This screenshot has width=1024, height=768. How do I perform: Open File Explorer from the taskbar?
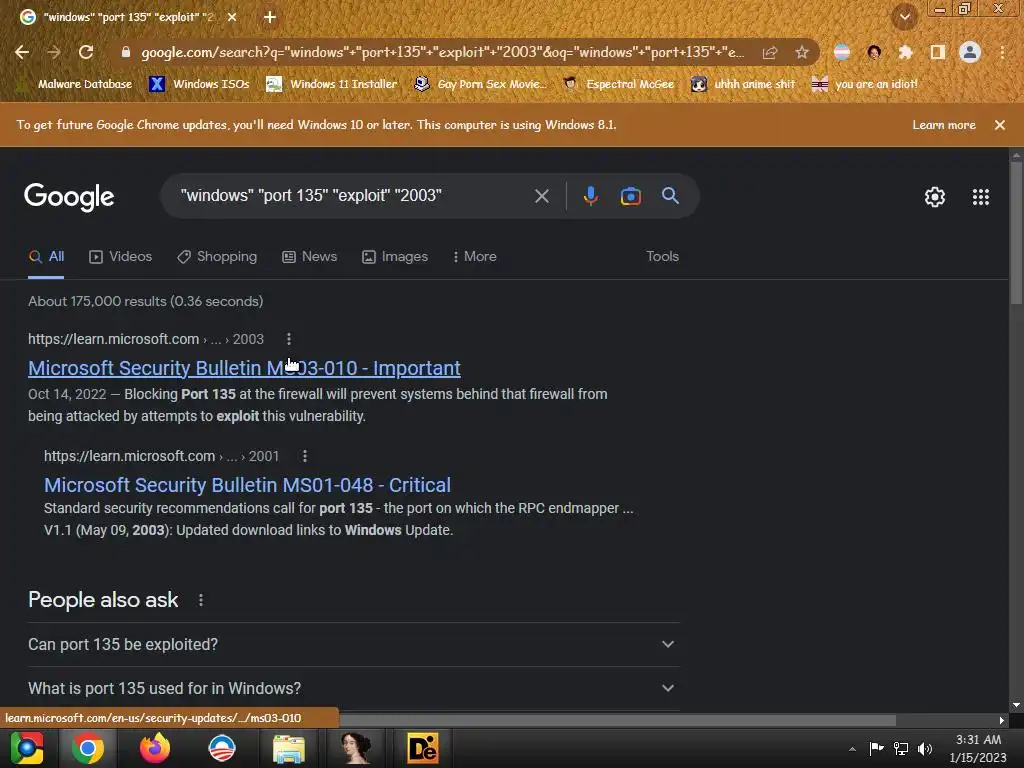point(289,748)
